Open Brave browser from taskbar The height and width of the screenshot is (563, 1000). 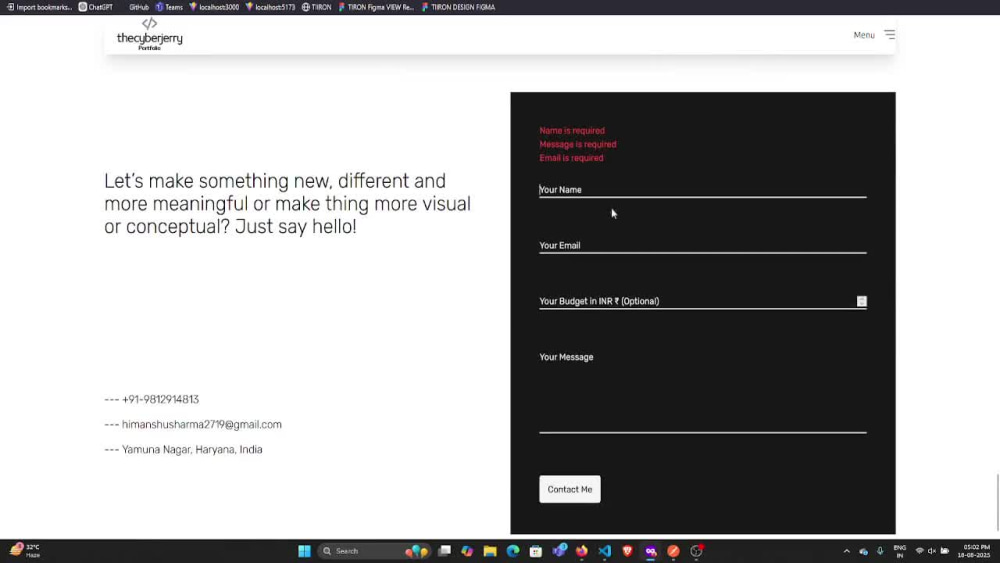628,551
